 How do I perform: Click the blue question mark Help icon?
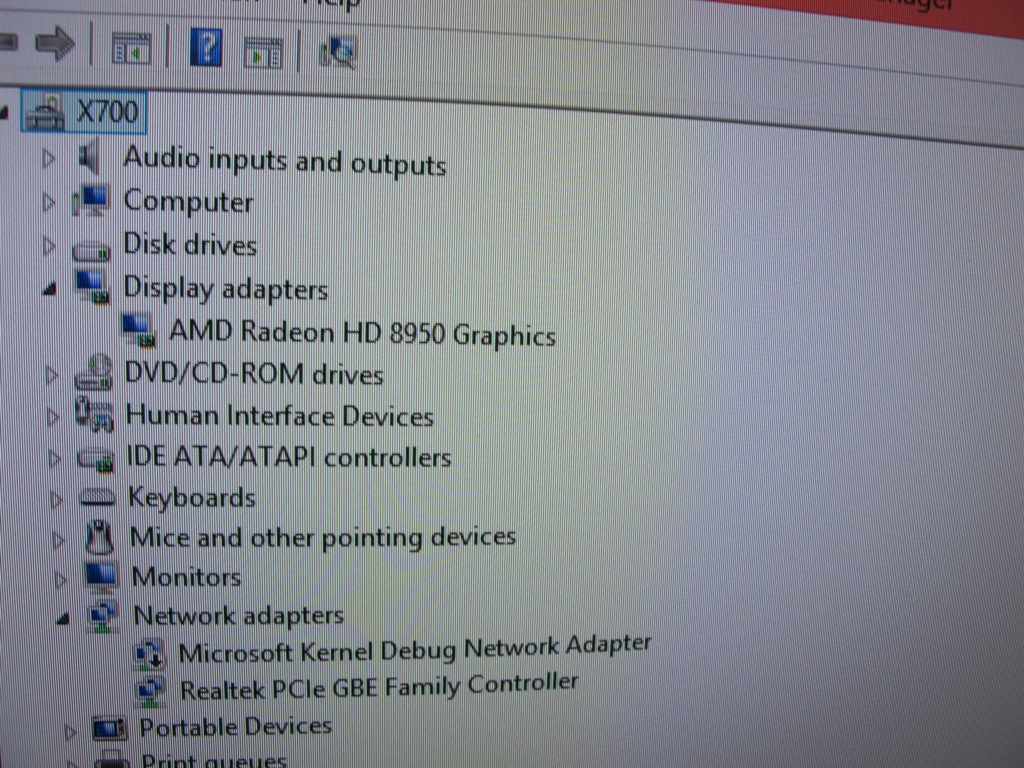pyautogui.click(x=205, y=48)
